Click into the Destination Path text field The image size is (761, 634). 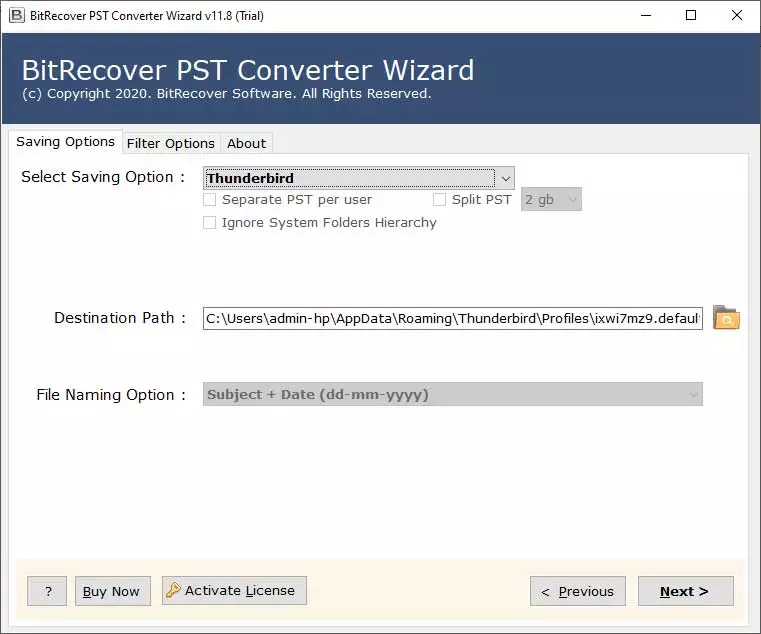coord(452,318)
